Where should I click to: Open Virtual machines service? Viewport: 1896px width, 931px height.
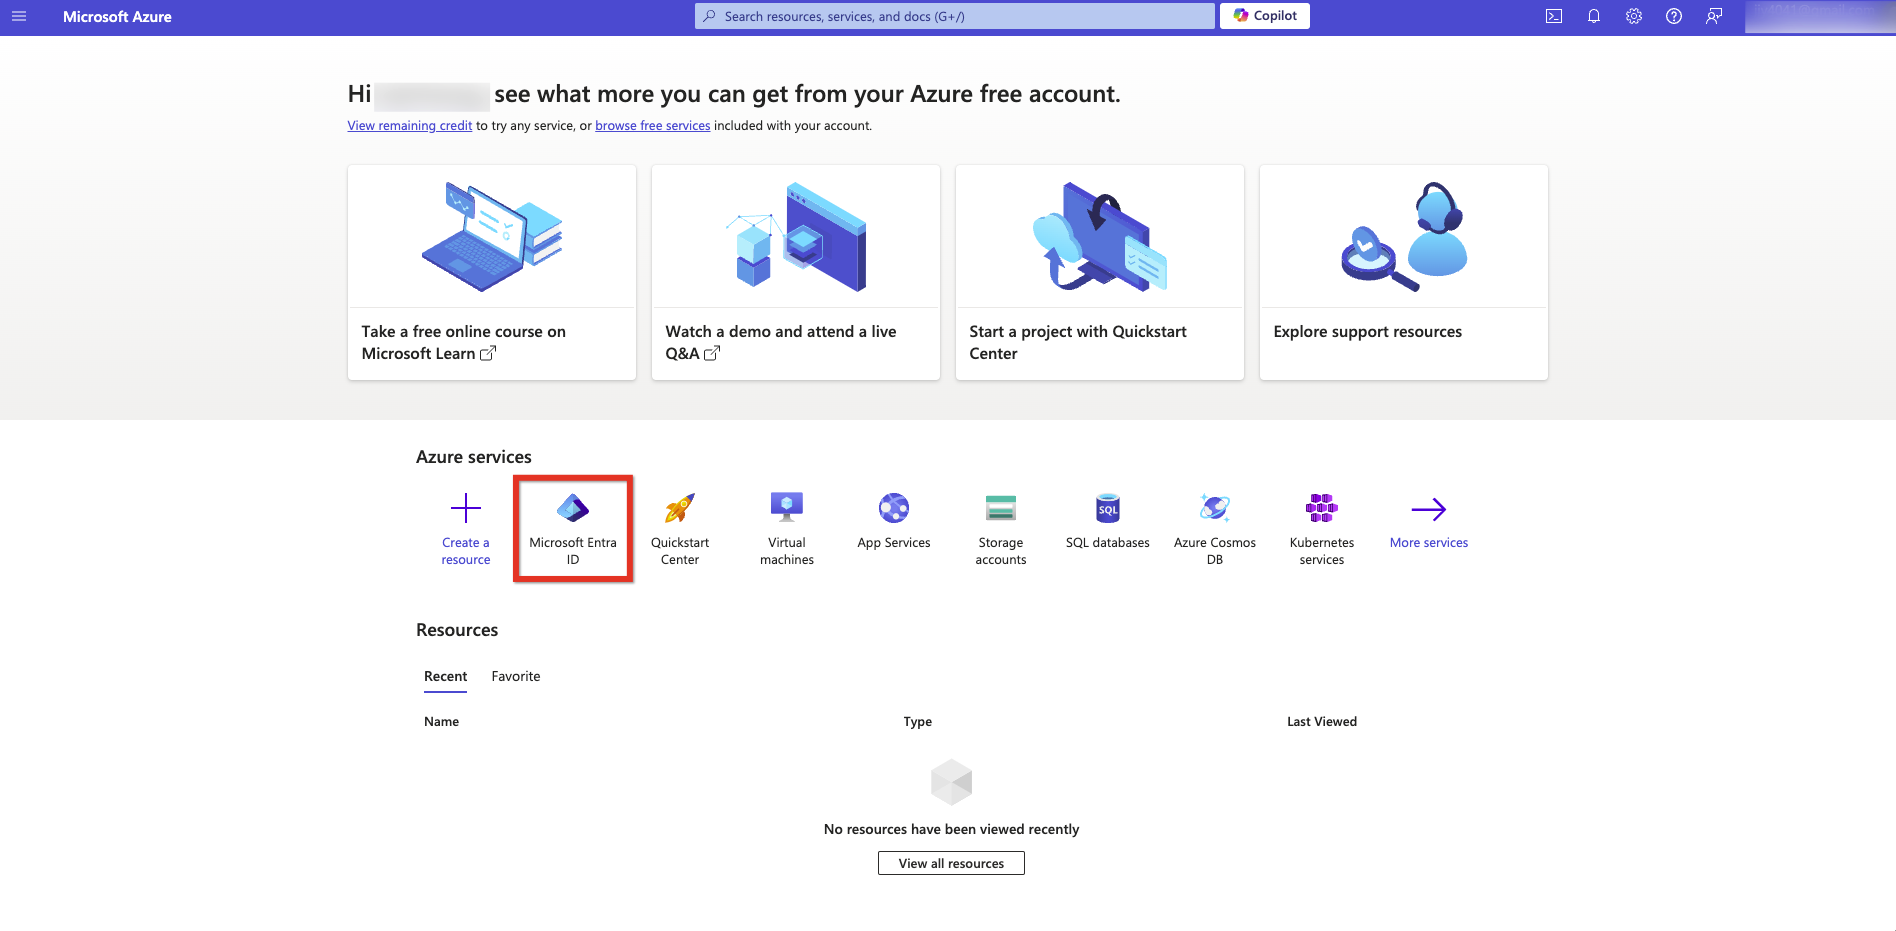(x=787, y=528)
